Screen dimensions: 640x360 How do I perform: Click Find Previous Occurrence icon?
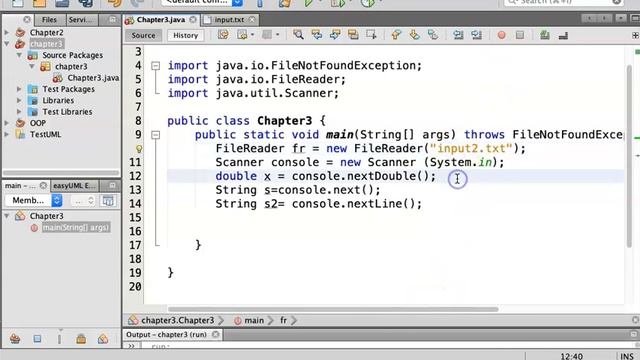click(317, 35)
